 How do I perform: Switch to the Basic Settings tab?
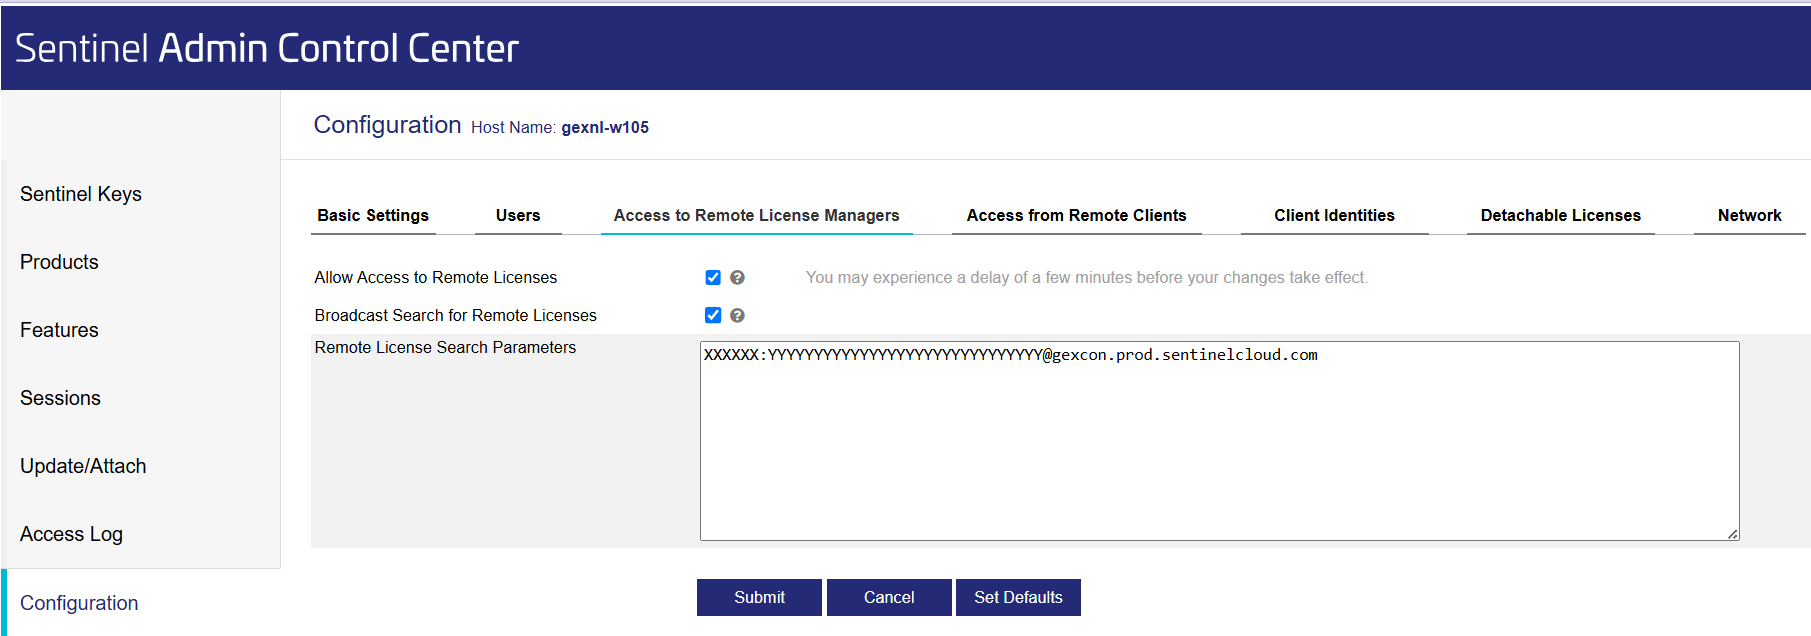coord(373,215)
